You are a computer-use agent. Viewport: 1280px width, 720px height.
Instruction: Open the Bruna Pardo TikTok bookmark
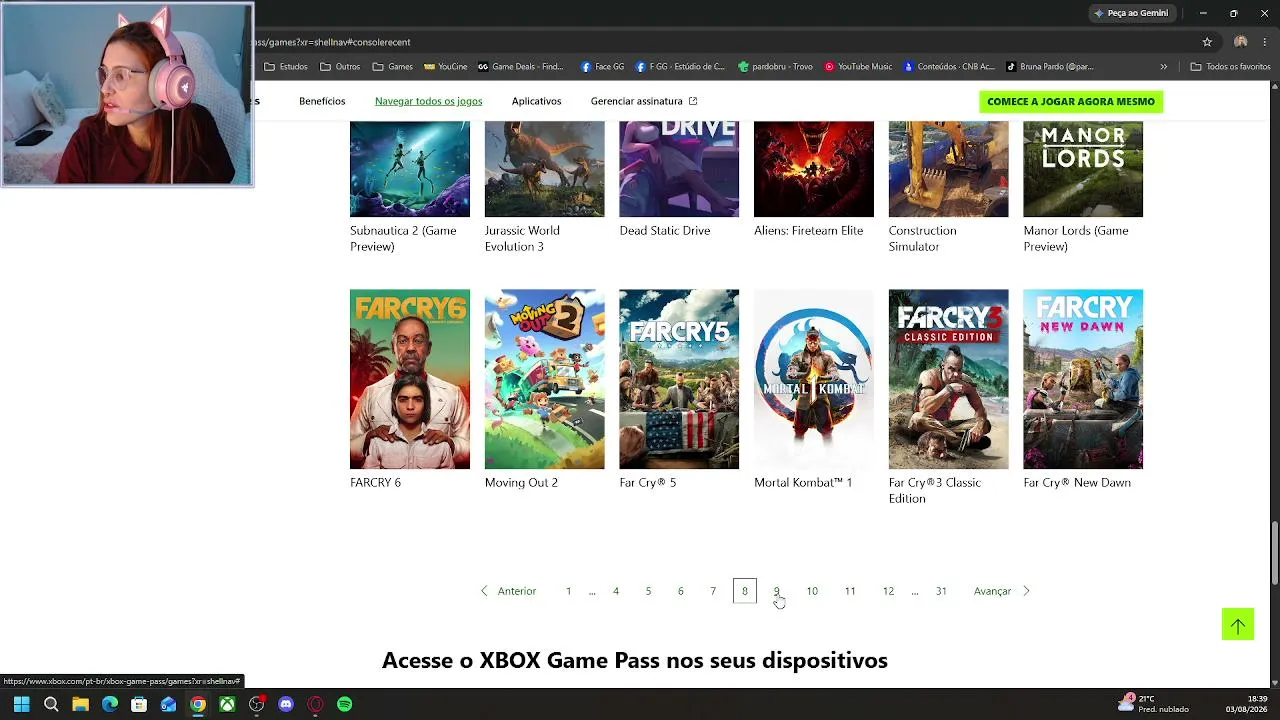[x=1049, y=67]
